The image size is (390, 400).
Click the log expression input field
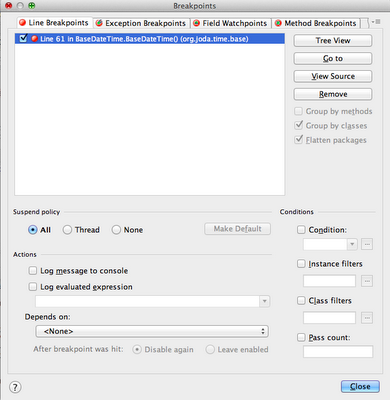[x=148, y=301]
